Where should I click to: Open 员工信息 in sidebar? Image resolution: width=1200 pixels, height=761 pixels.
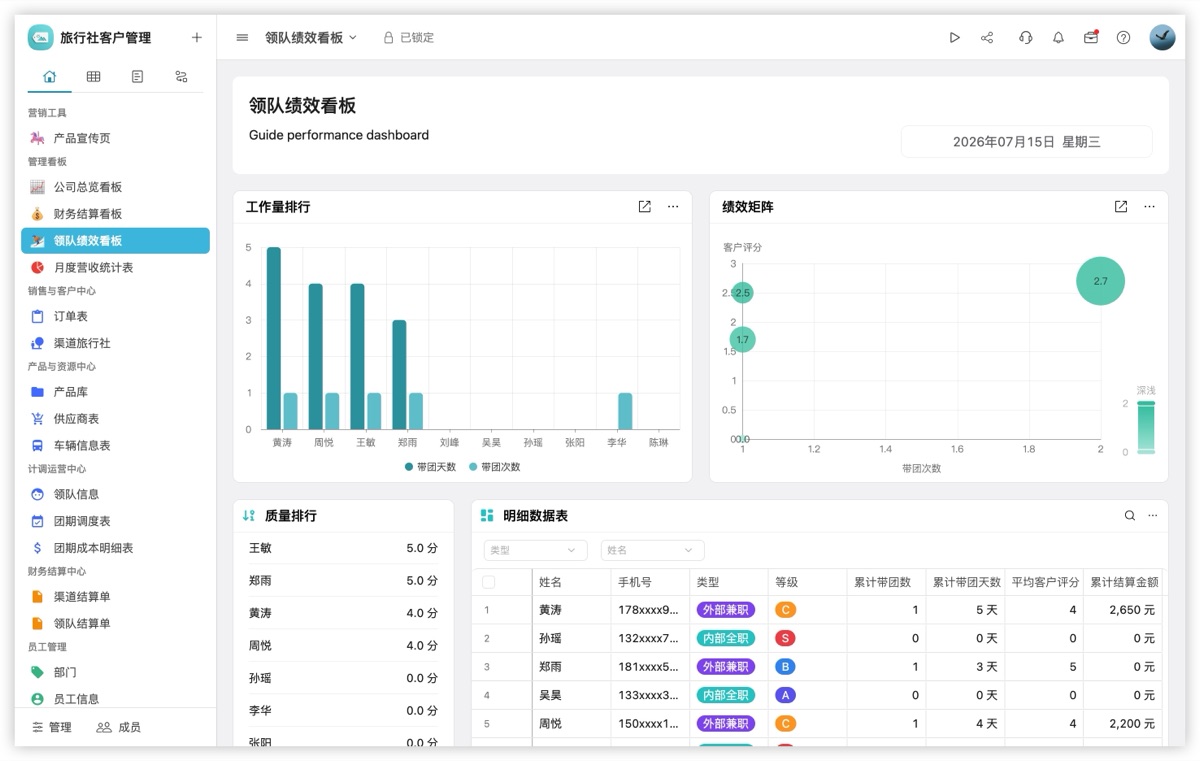click(115, 699)
